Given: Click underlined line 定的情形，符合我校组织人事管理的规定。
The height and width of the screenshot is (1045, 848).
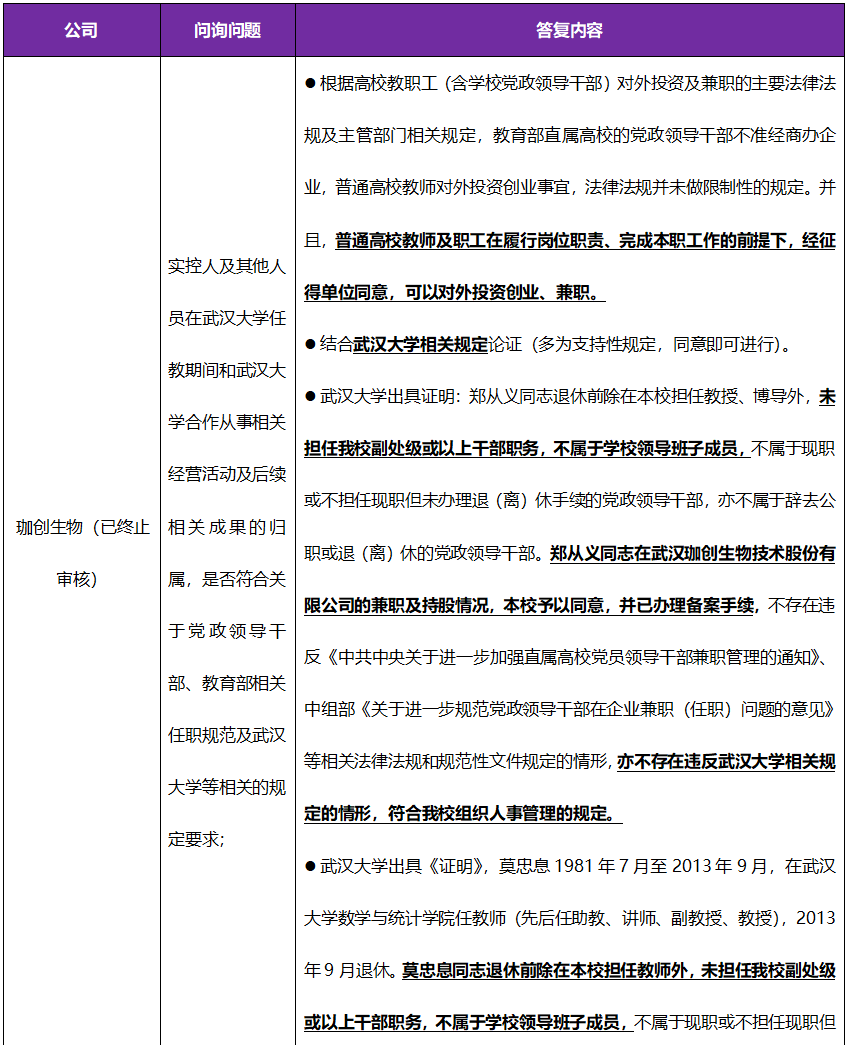Looking at the screenshot, I should 463,814.
